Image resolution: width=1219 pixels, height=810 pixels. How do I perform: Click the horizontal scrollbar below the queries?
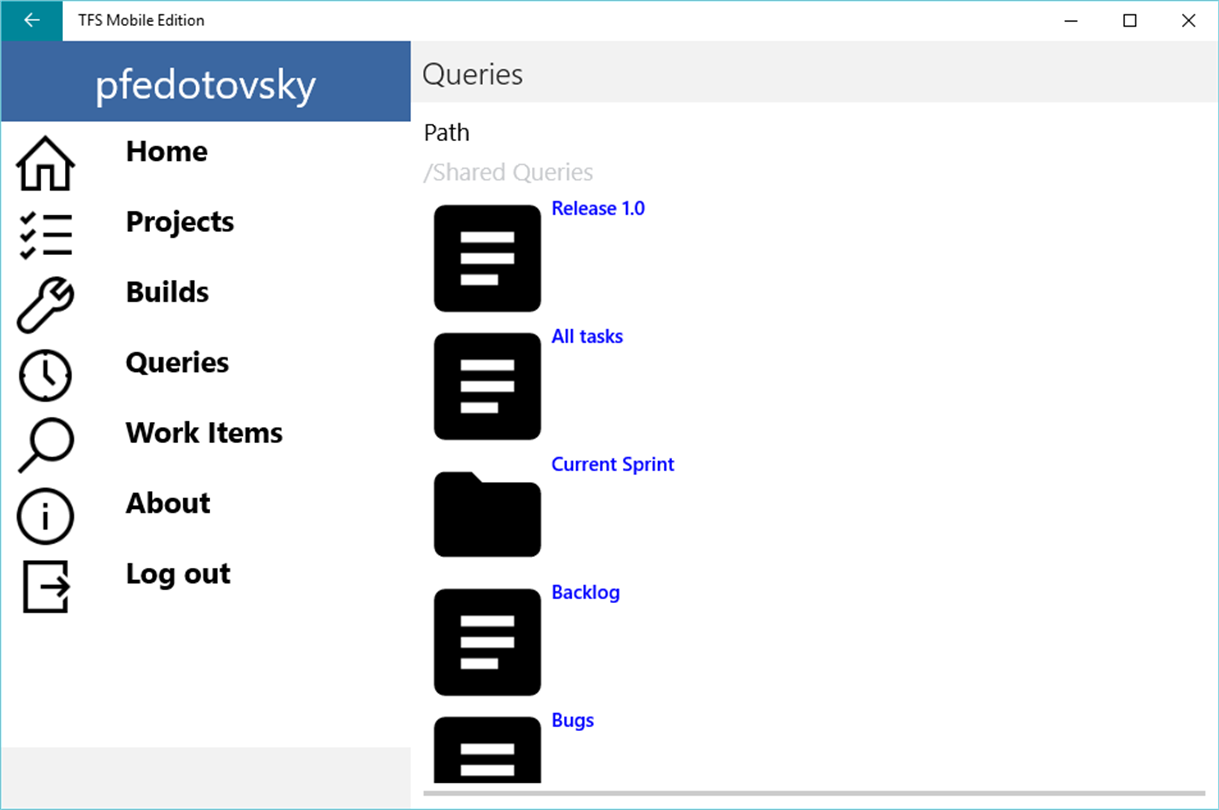[814, 793]
